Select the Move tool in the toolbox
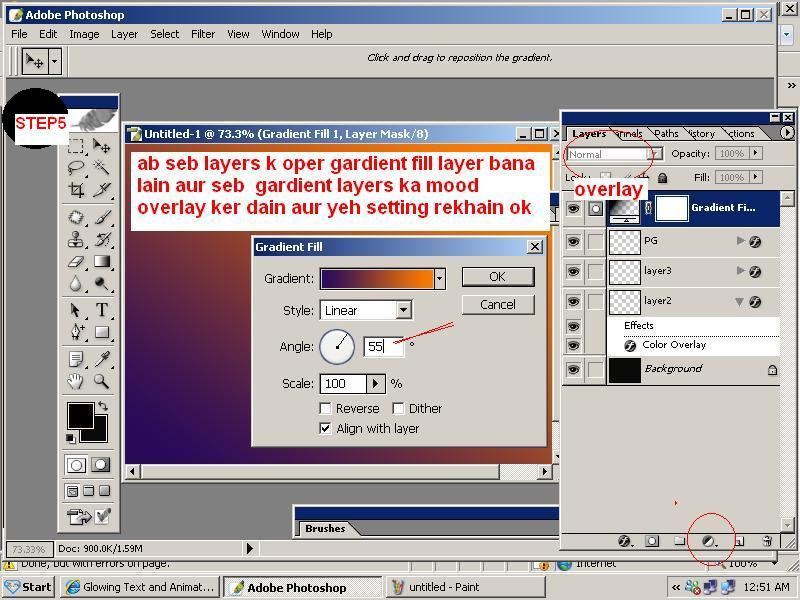This screenshot has height=600, width=800. (102, 146)
